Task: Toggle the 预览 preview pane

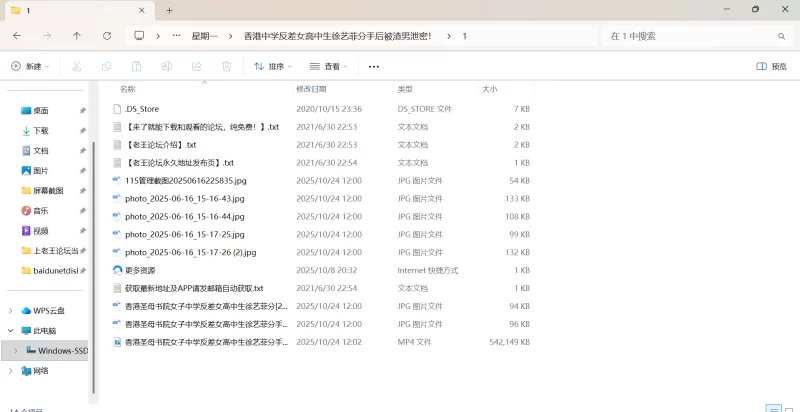Action: pos(771,67)
